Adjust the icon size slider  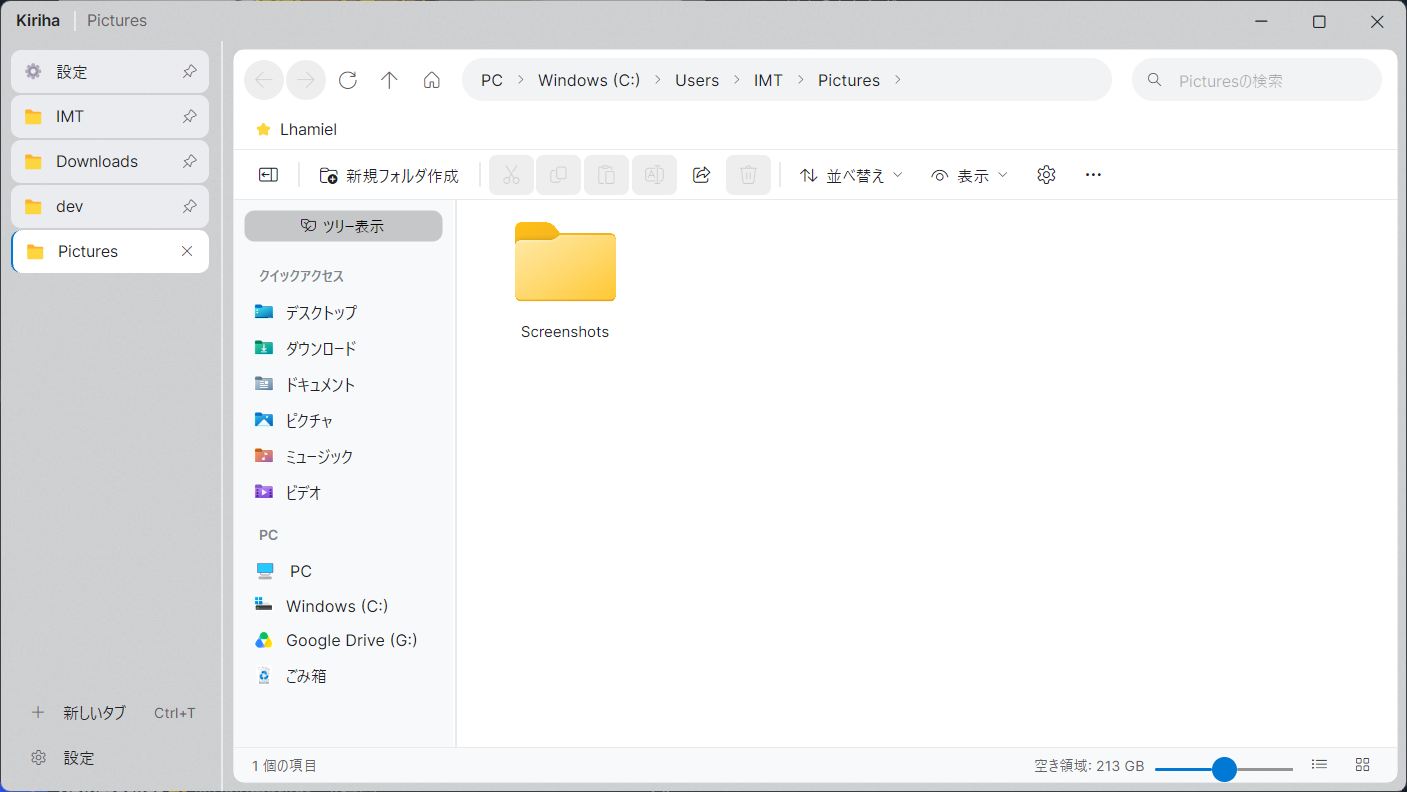[1224, 769]
